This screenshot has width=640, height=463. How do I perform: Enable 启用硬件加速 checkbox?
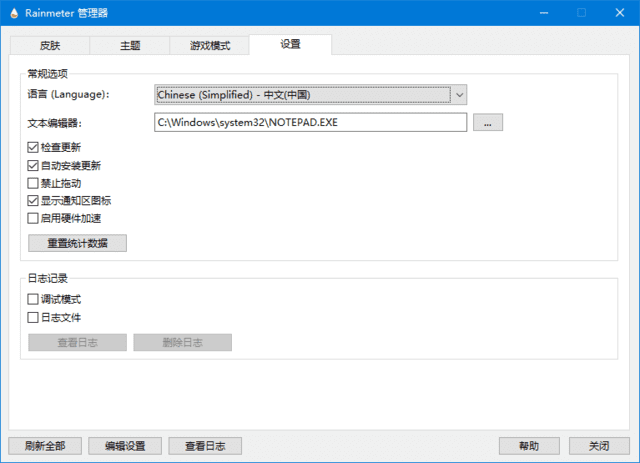point(33,219)
